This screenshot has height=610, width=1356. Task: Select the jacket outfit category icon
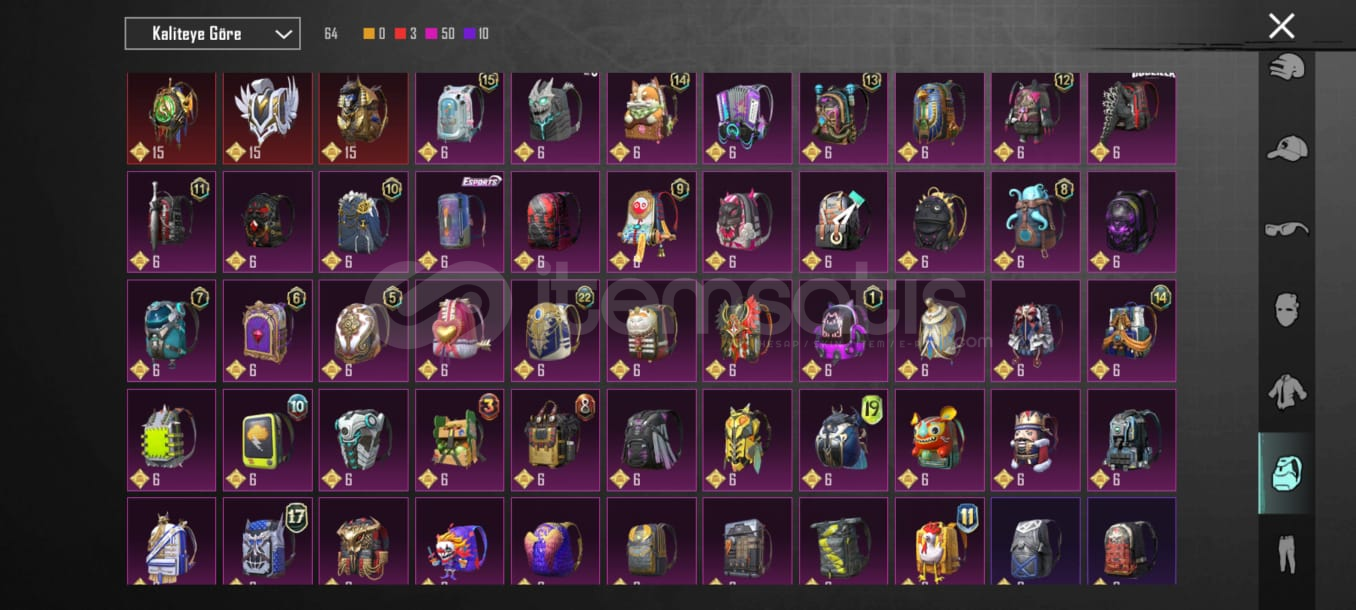(1287, 392)
